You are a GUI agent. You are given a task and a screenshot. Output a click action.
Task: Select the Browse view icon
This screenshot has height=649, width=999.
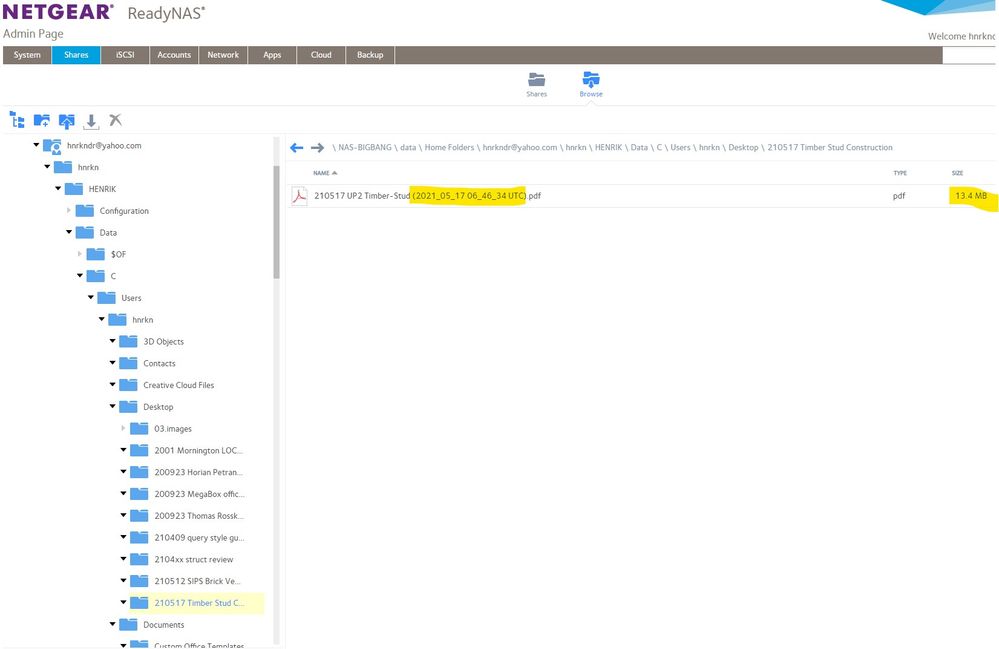coord(591,80)
